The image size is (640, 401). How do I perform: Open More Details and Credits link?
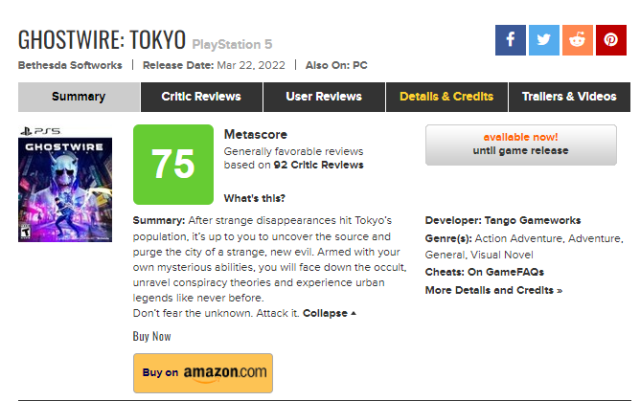pyautogui.click(x=493, y=290)
